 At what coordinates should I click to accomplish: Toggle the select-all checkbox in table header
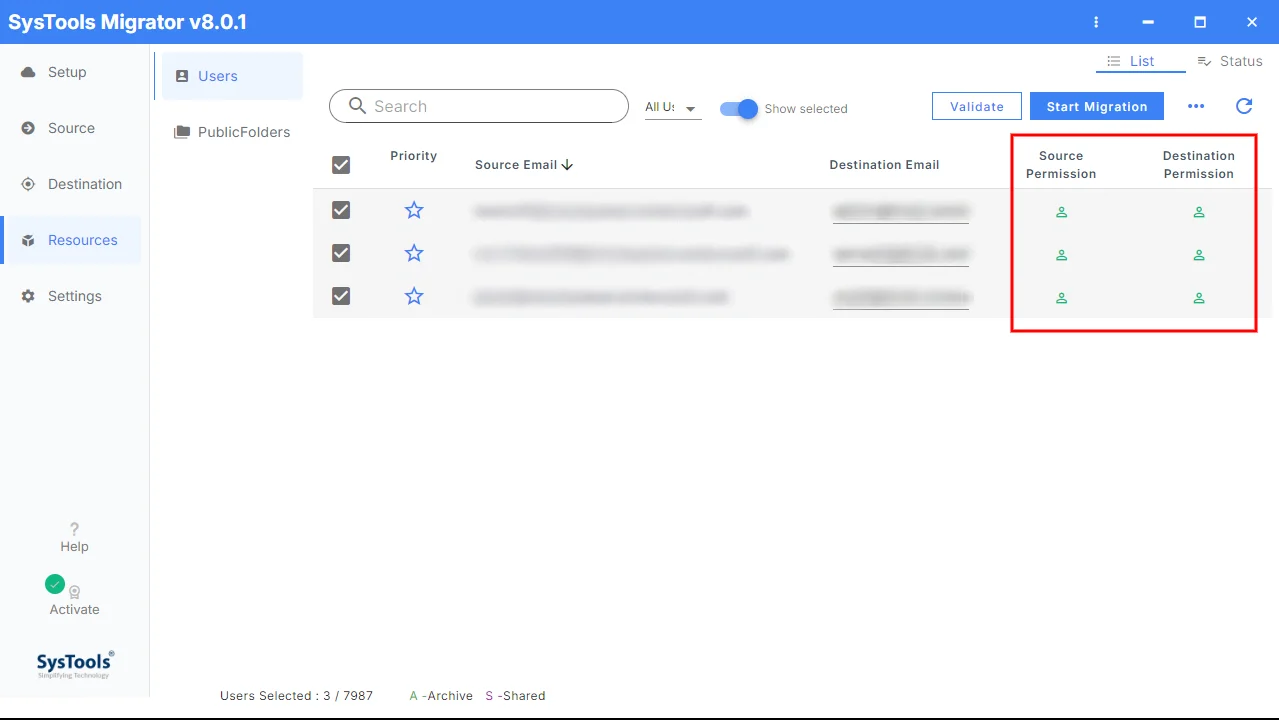[x=341, y=165]
